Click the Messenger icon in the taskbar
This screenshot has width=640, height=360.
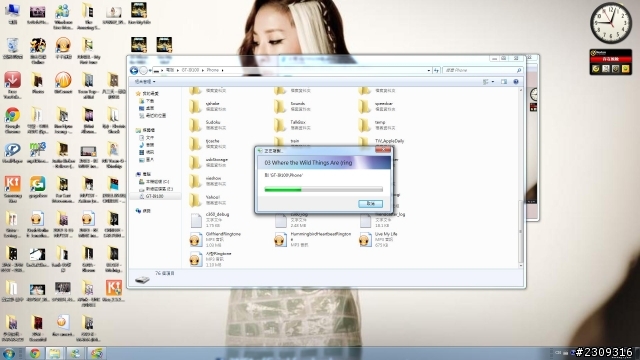(x=75, y=353)
